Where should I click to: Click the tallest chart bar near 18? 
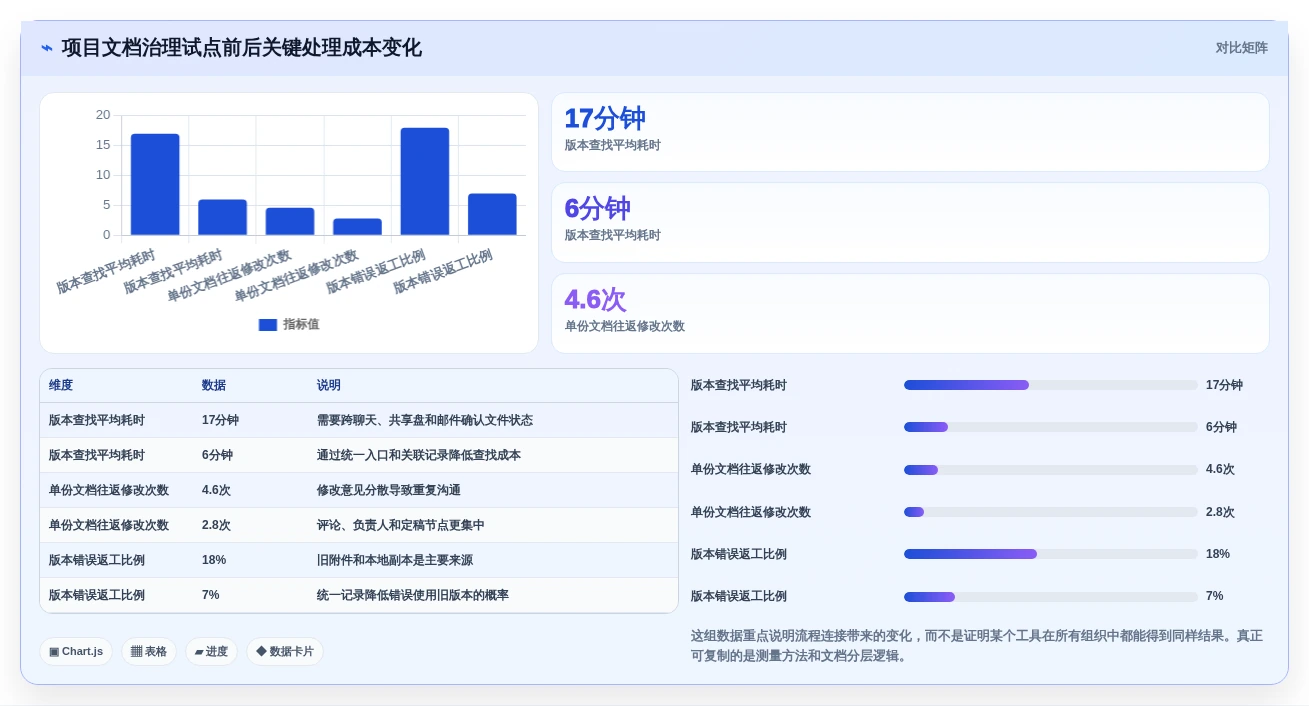[425, 181]
